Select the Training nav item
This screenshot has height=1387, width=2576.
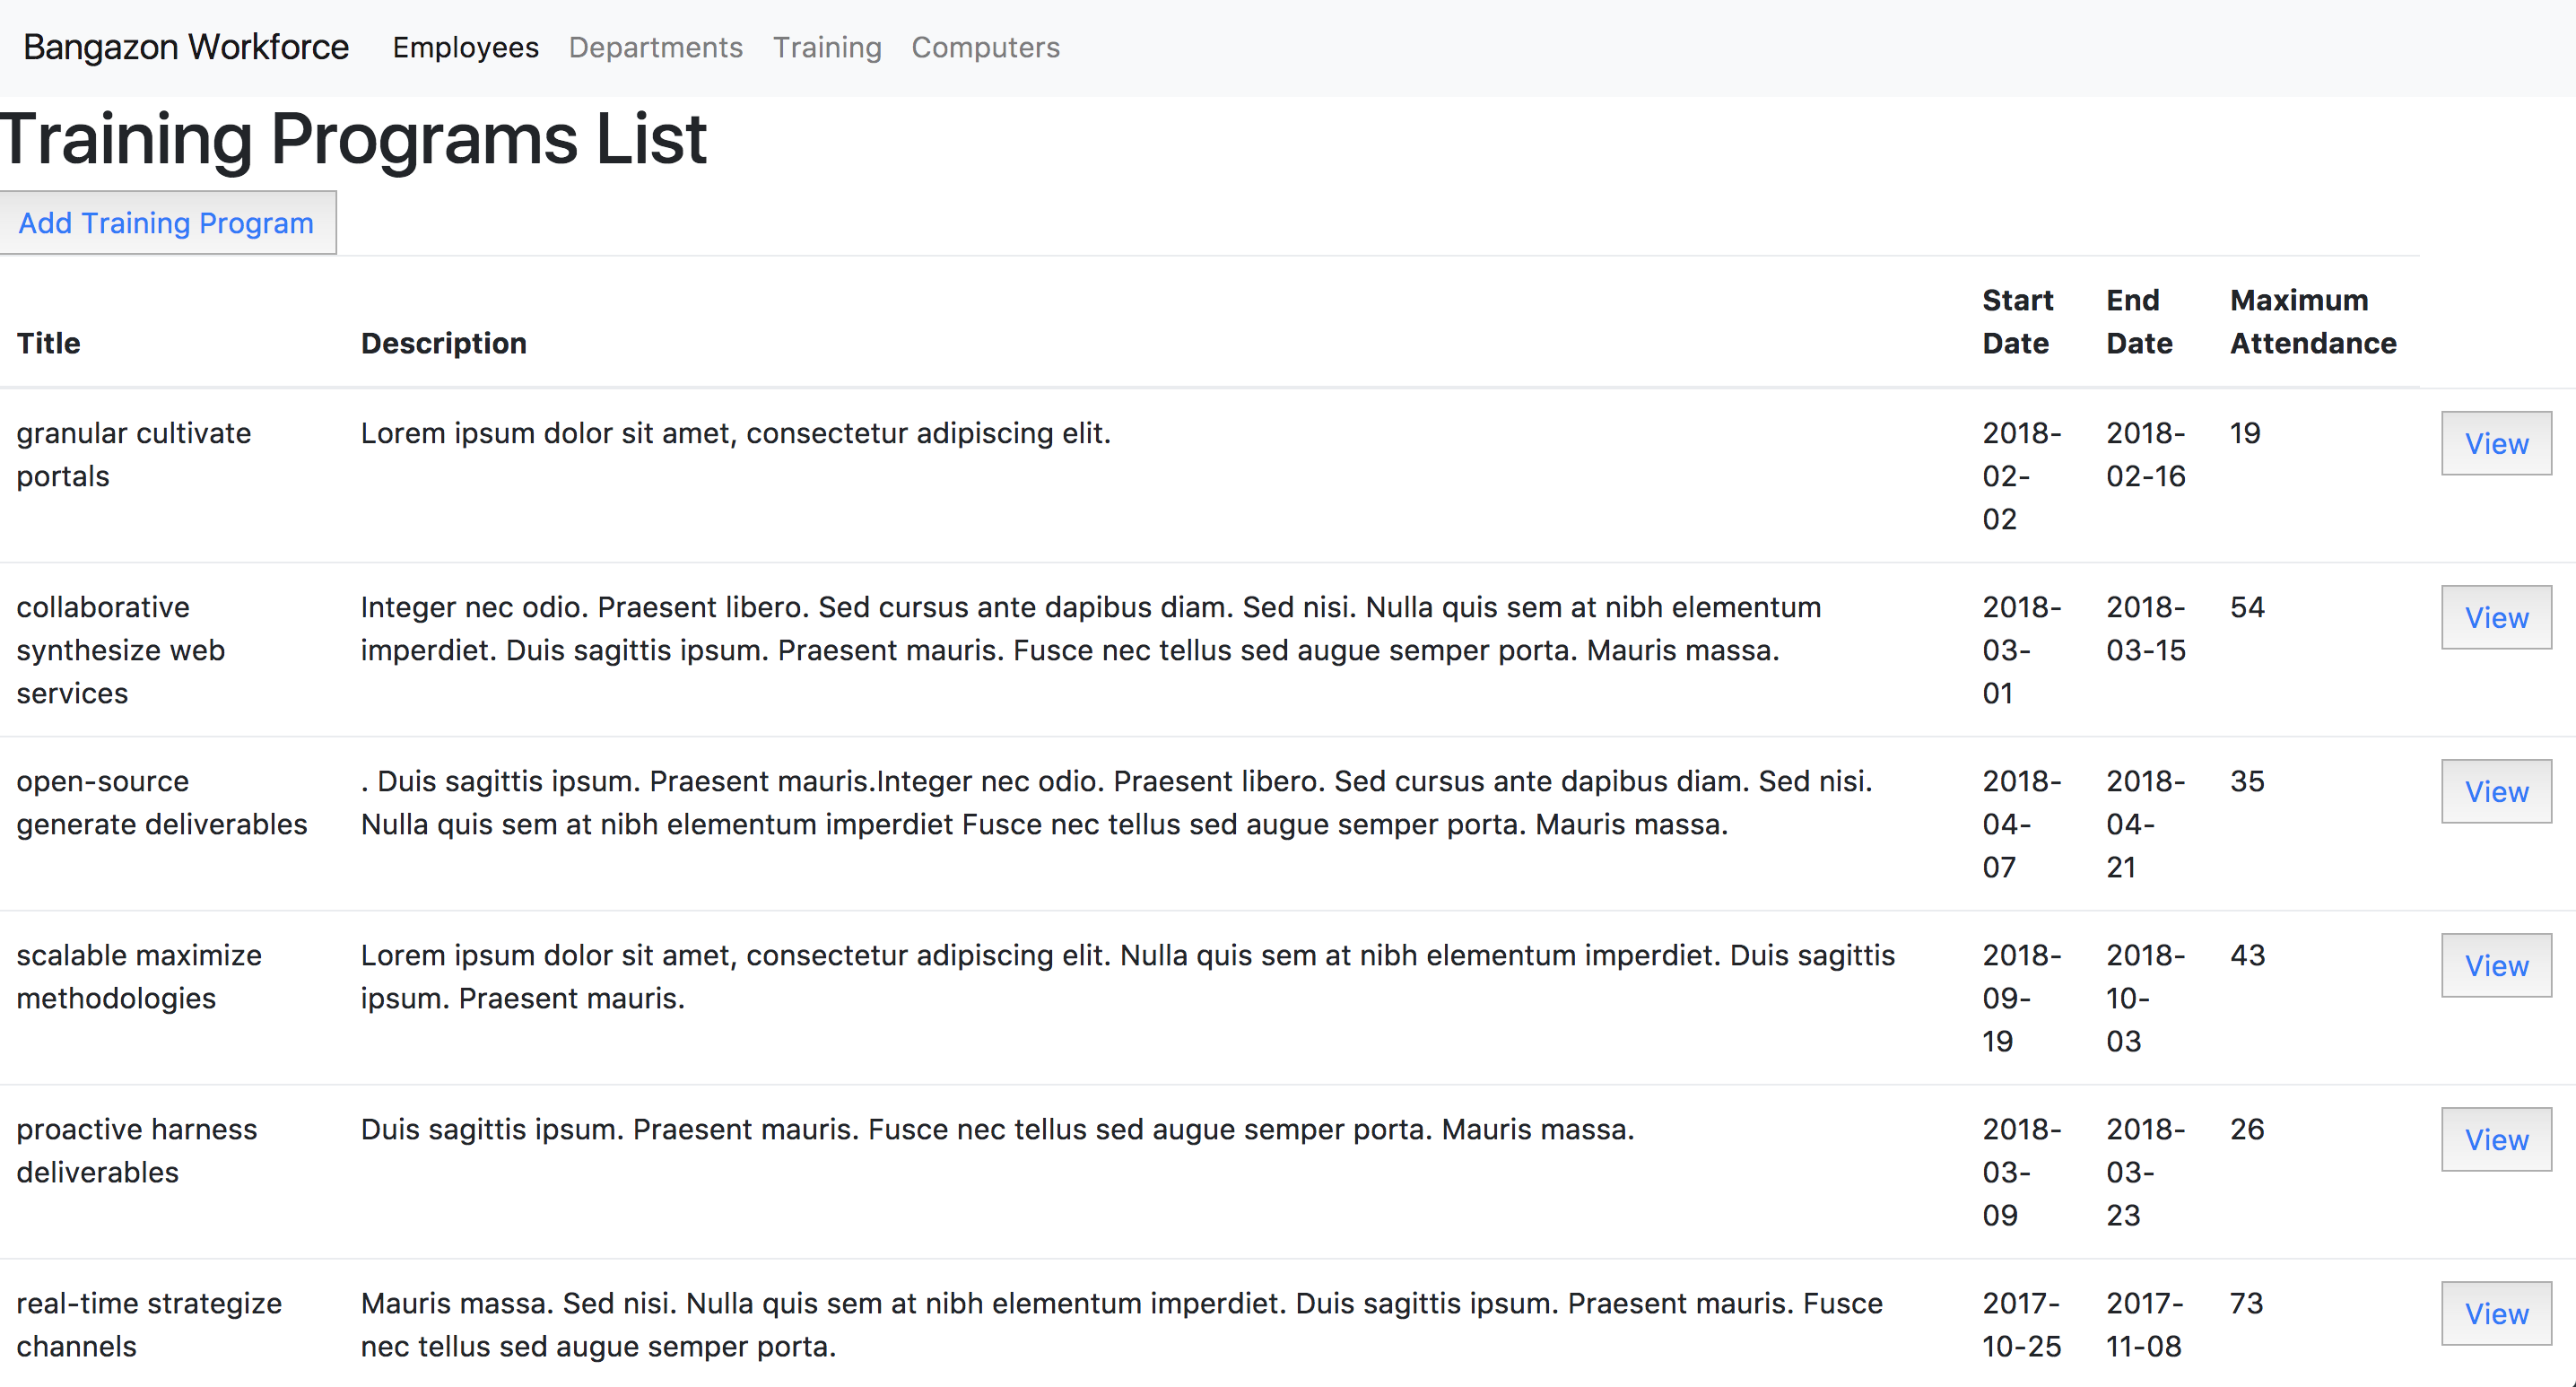pos(827,47)
